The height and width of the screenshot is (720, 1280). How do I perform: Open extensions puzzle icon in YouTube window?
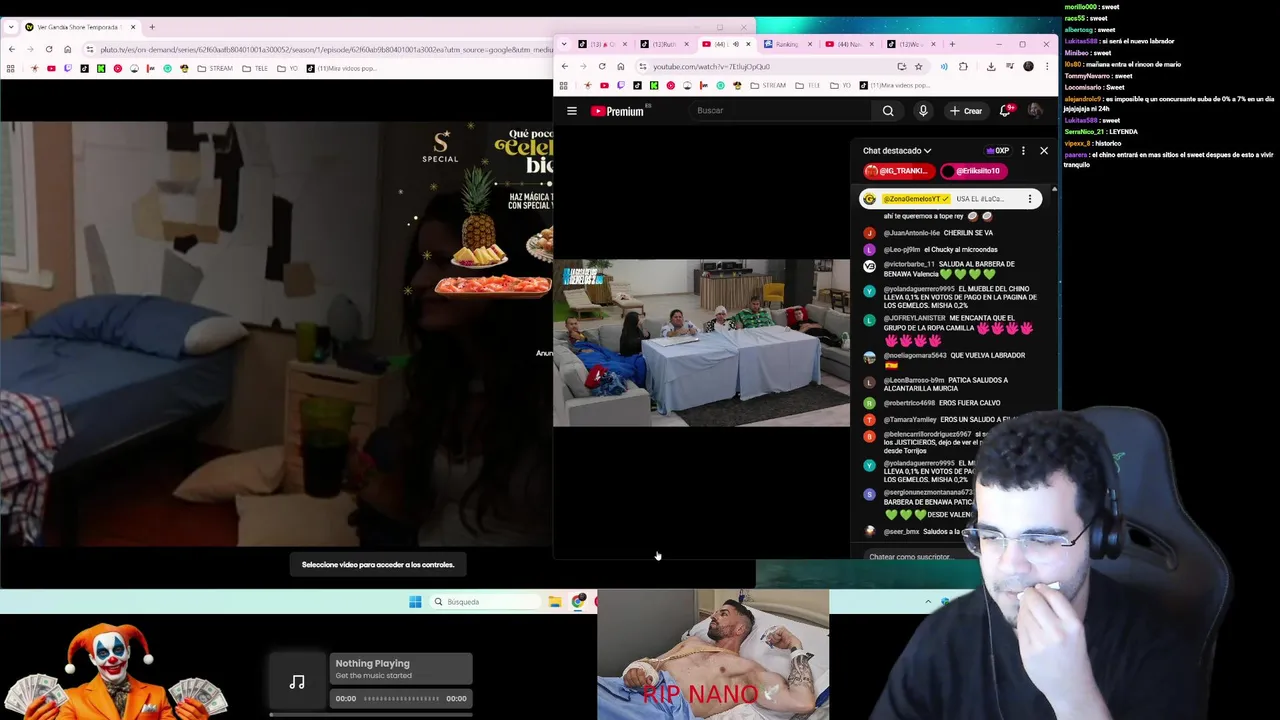[x=963, y=67]
